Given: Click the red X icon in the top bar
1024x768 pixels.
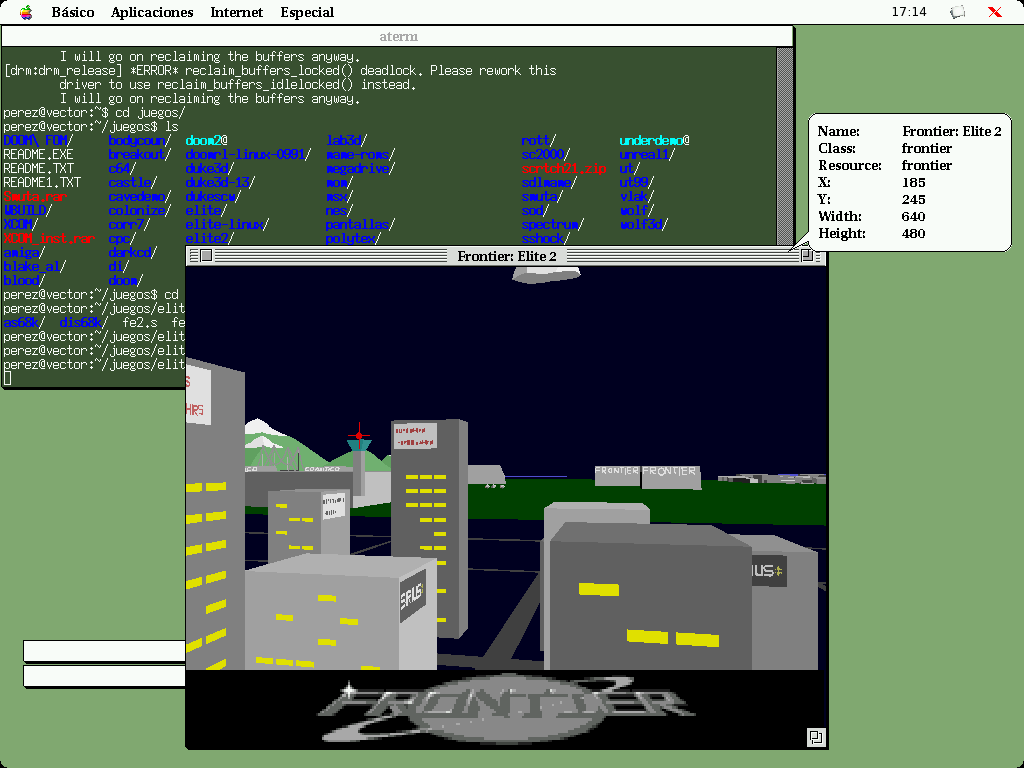Looking at the screenshot, I should (x=995, y=12).
